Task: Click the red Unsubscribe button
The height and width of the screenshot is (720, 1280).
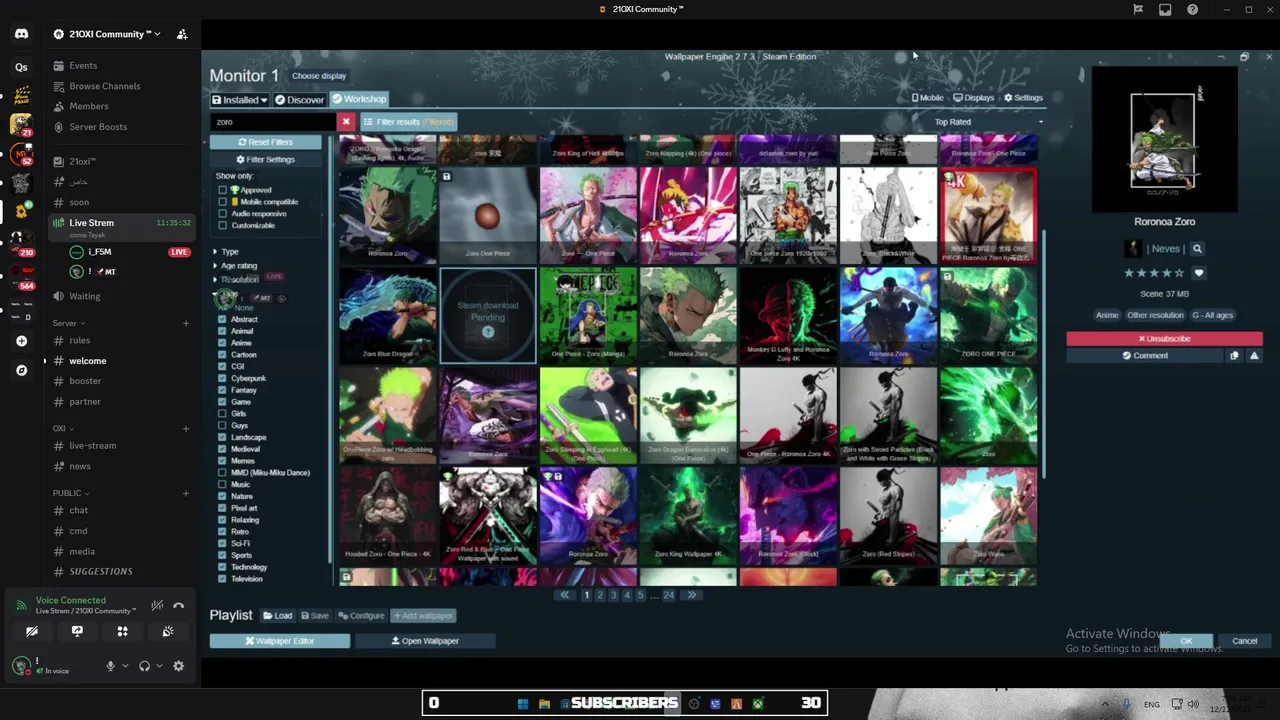Action: 1164,339
